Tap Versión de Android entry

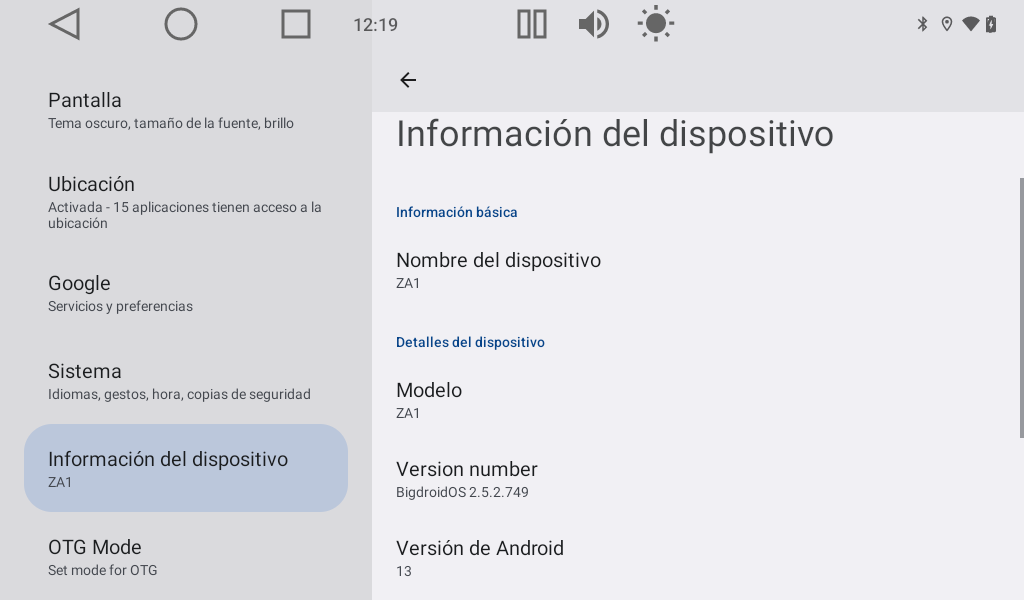click(x=696, y=558)
